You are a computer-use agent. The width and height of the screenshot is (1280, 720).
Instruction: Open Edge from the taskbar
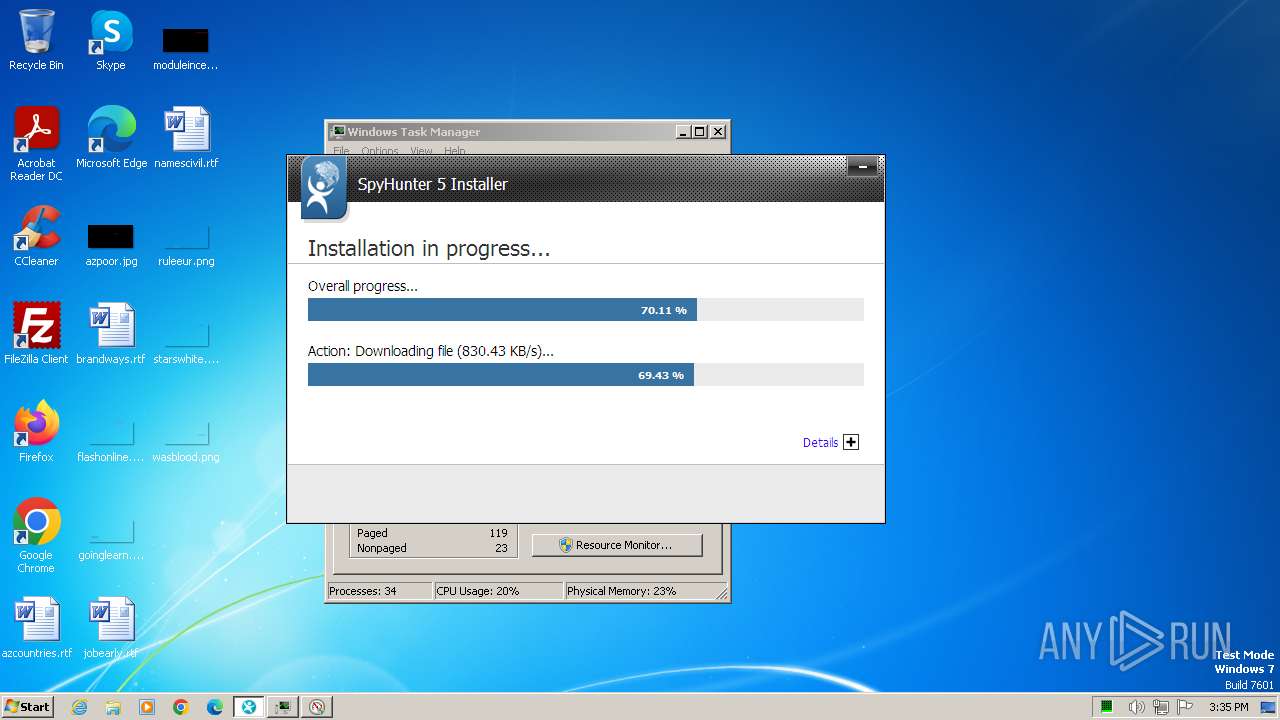click(215, 707)
